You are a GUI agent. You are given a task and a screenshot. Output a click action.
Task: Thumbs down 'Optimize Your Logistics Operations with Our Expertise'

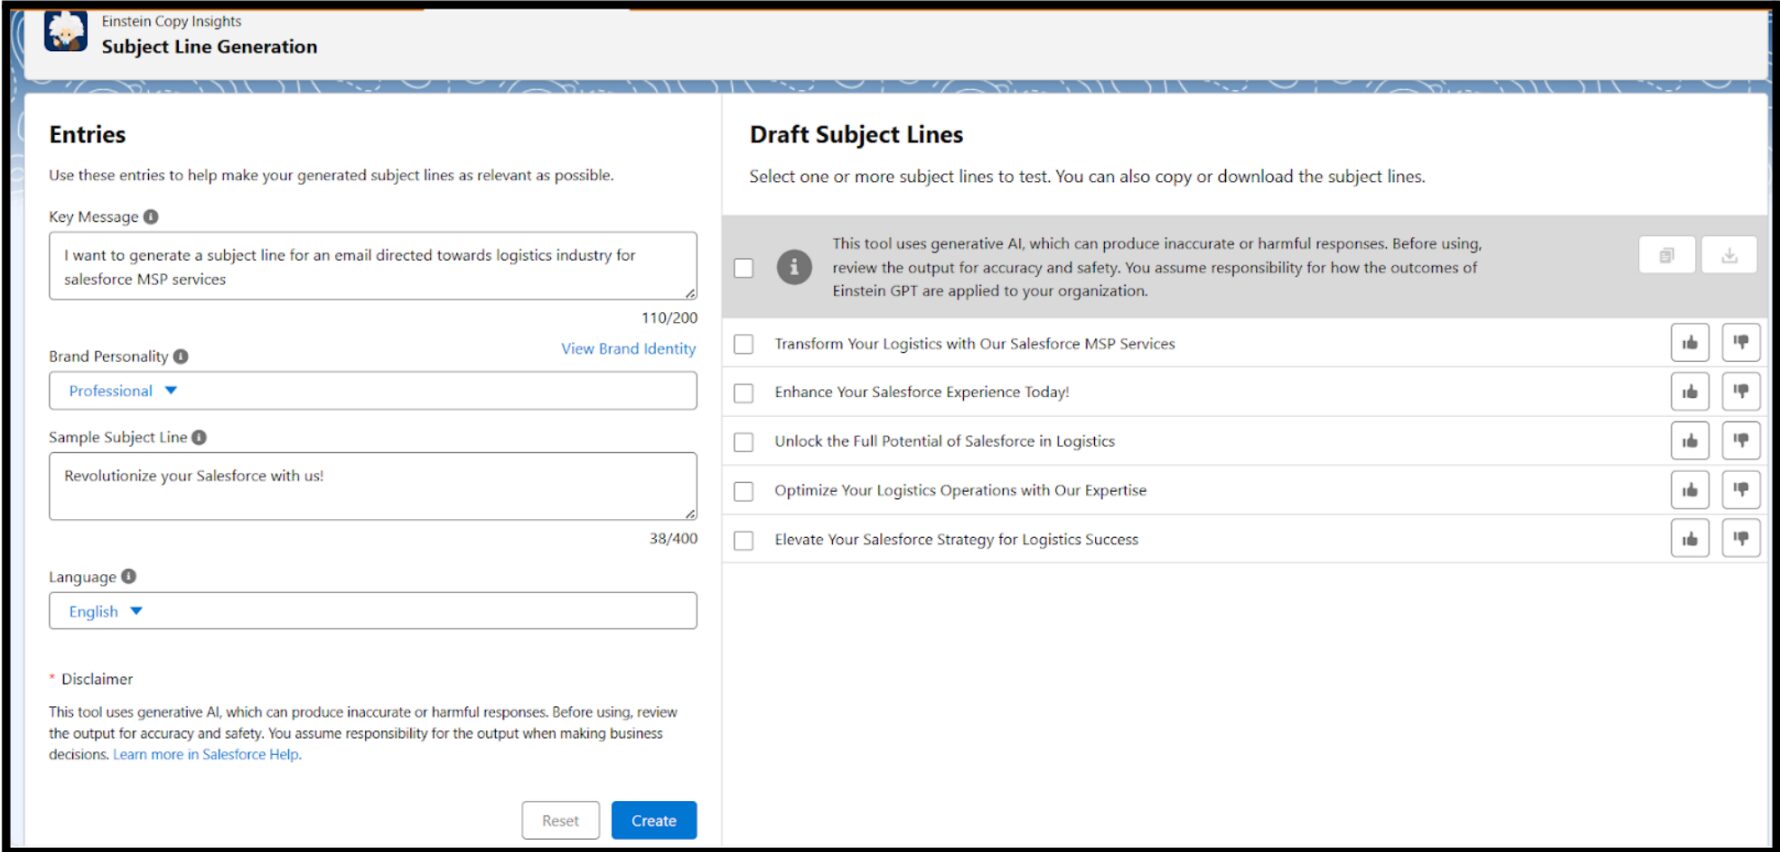(1741, 490)
